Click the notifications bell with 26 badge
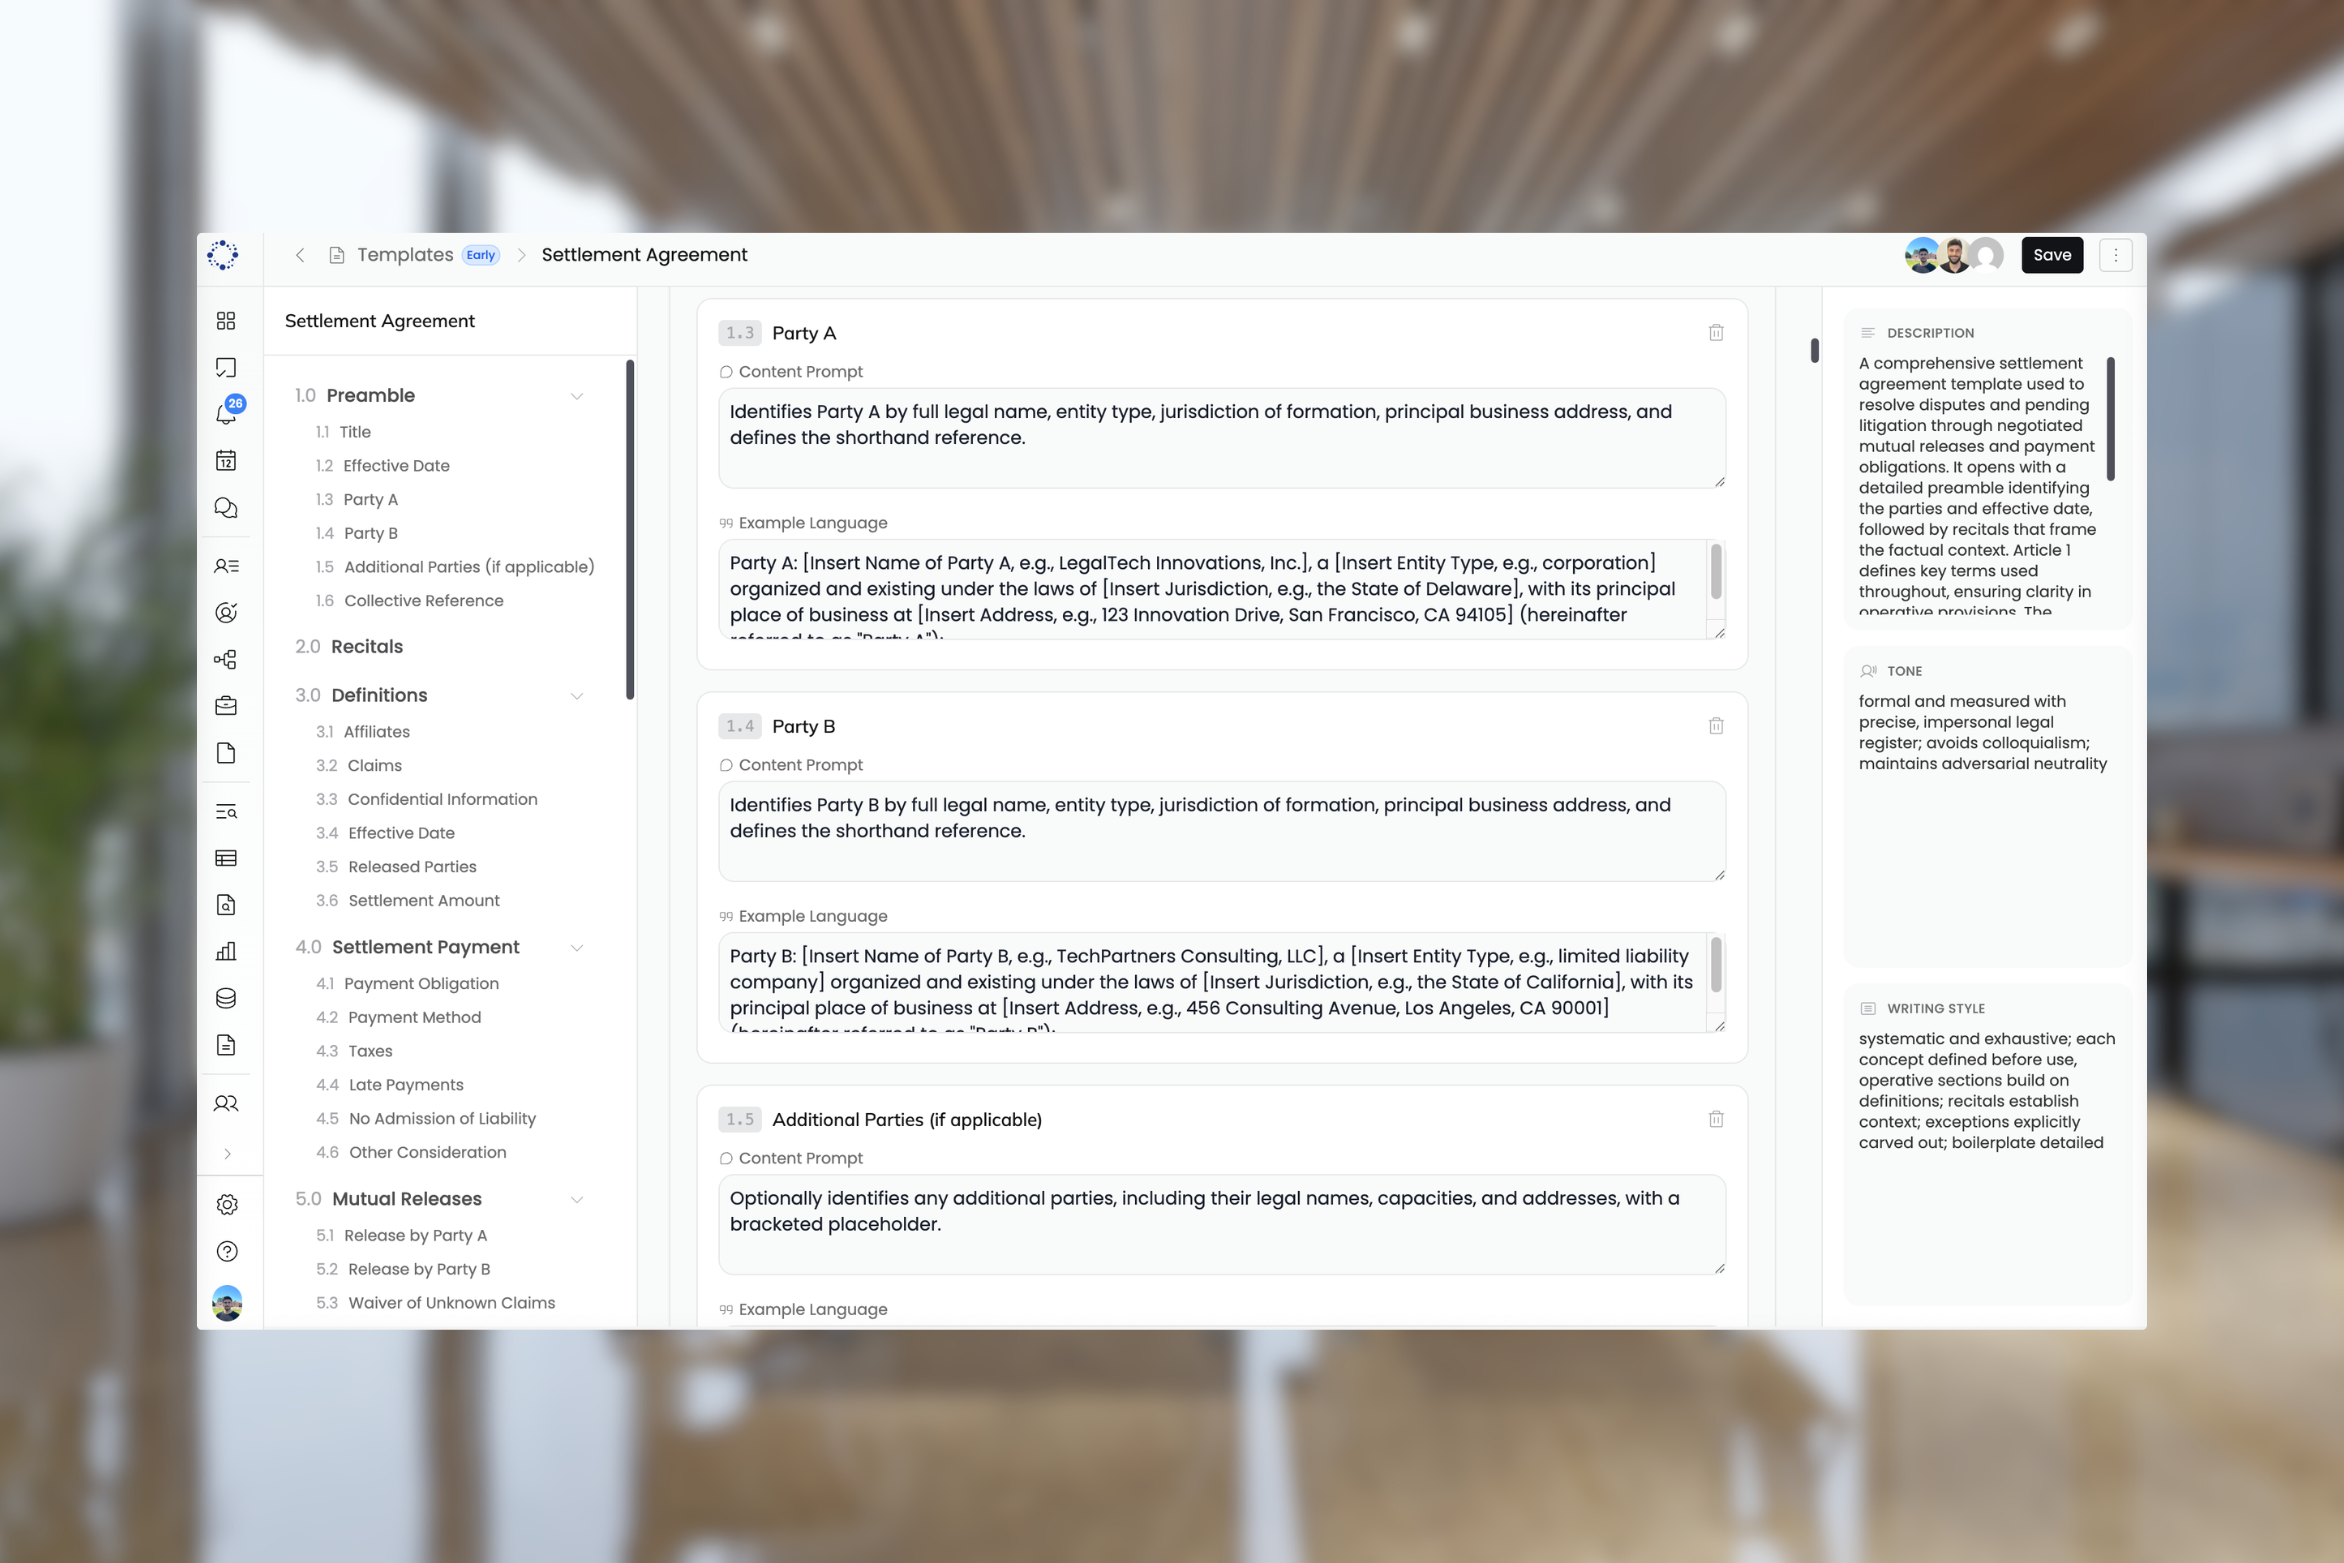The image size is (2344, 1563). coord(227,413)
